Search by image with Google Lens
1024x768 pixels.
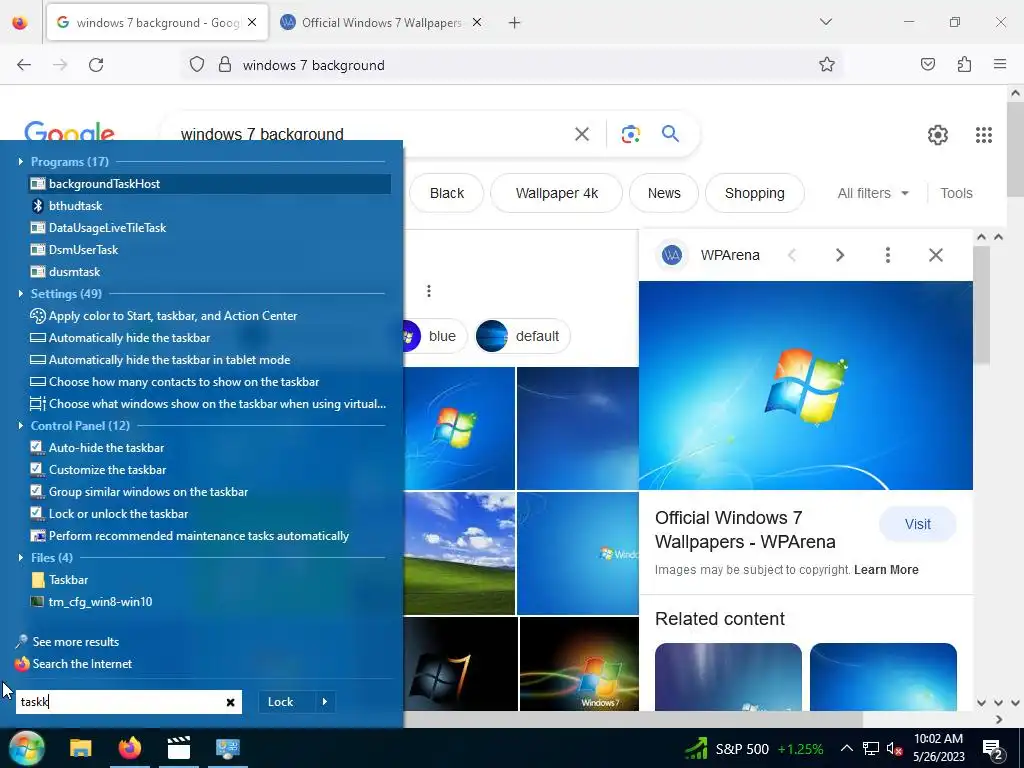(x=630, y=135)
